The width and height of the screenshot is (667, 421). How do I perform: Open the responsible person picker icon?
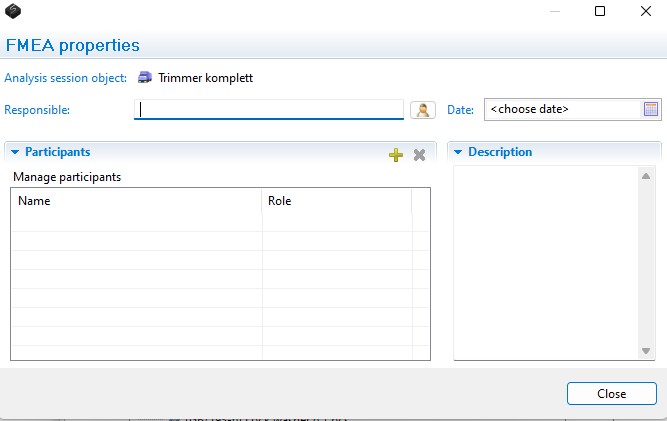422,110
